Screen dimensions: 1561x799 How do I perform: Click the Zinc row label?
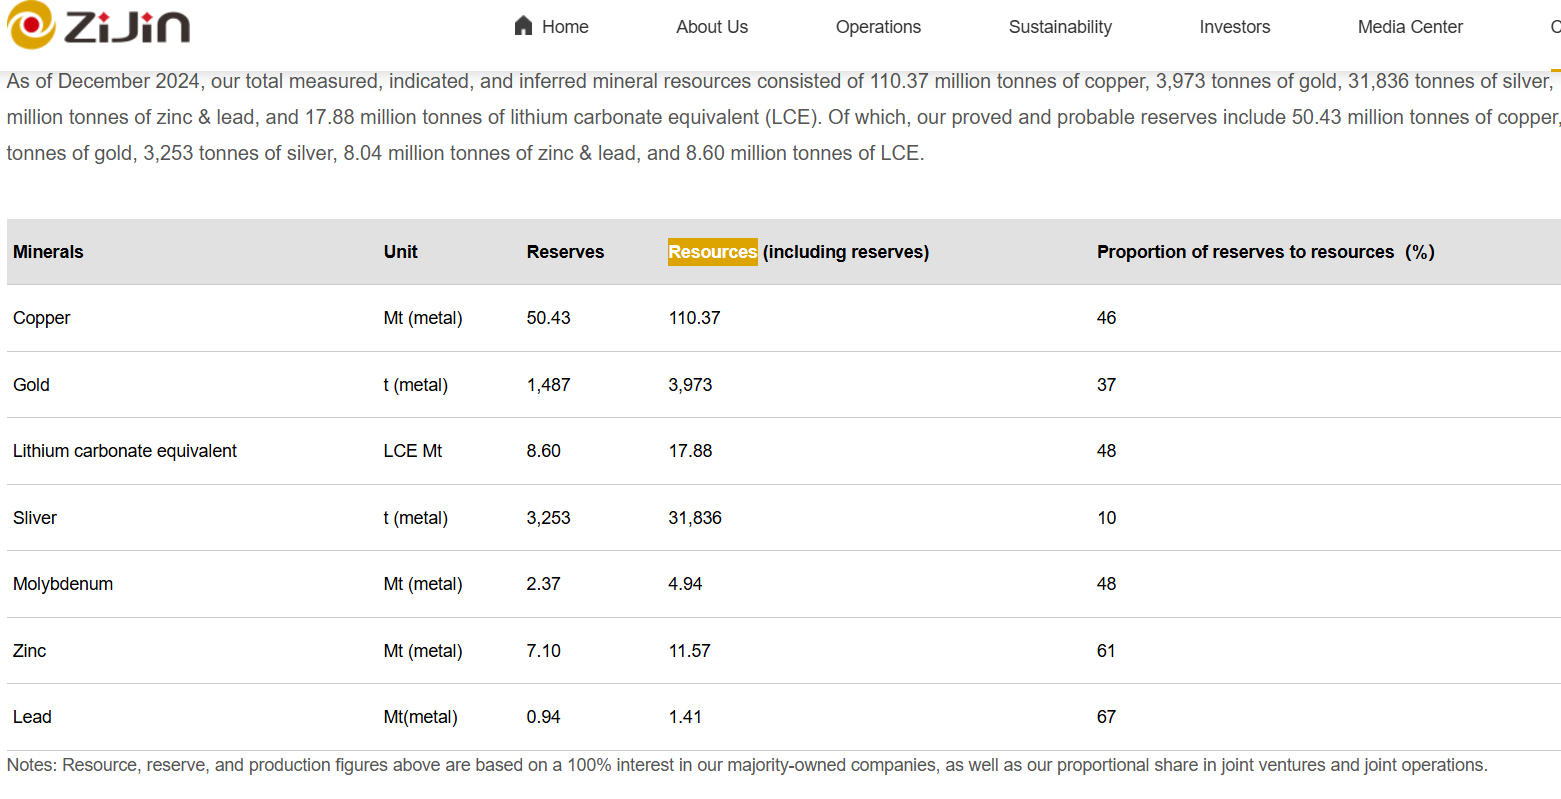click(29, 651)
